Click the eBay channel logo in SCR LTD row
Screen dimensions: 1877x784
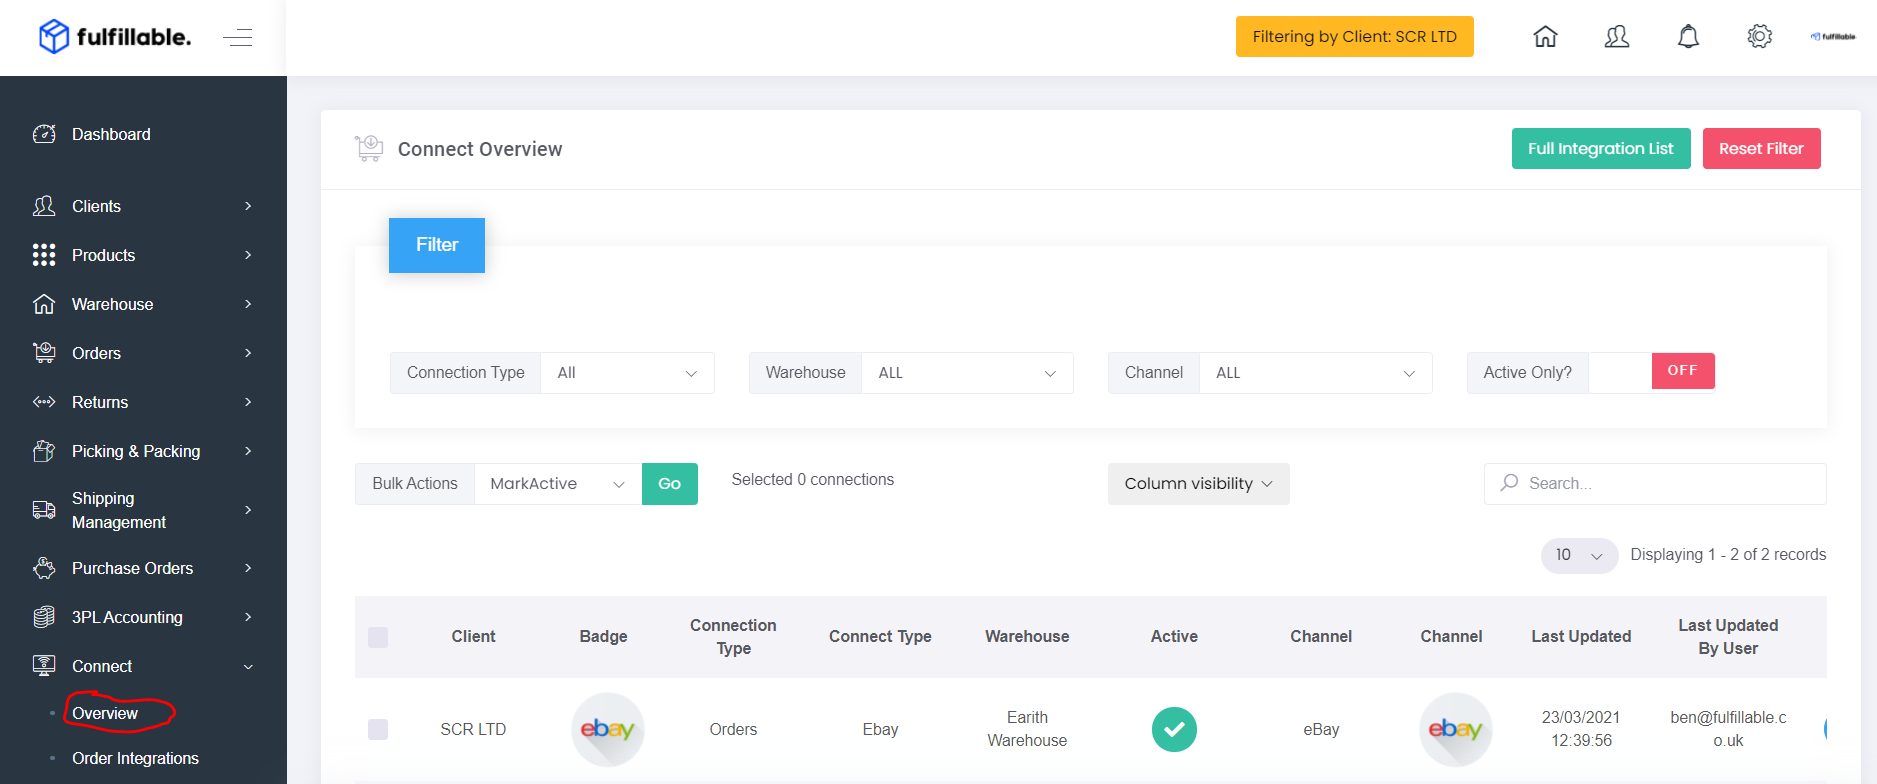pyautogui.click(x=1455, y=729)
